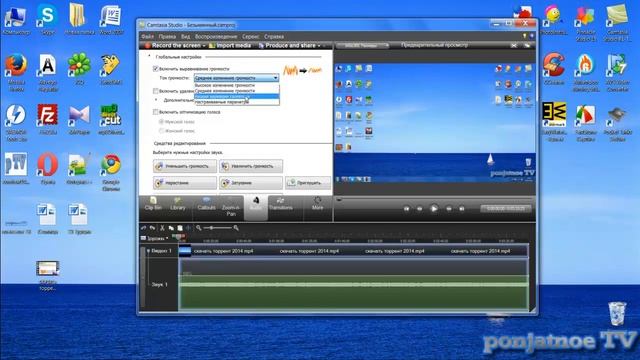Click the volume down button (Уменьшить громкость)
This screenshot has width=640, height=360.
coord(185,166)
